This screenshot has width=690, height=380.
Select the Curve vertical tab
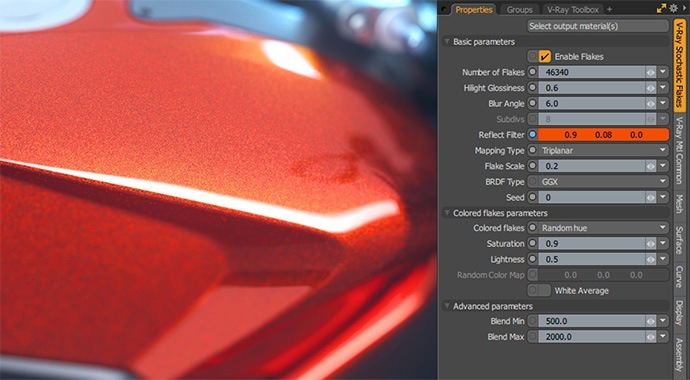[x=680, y=278]
